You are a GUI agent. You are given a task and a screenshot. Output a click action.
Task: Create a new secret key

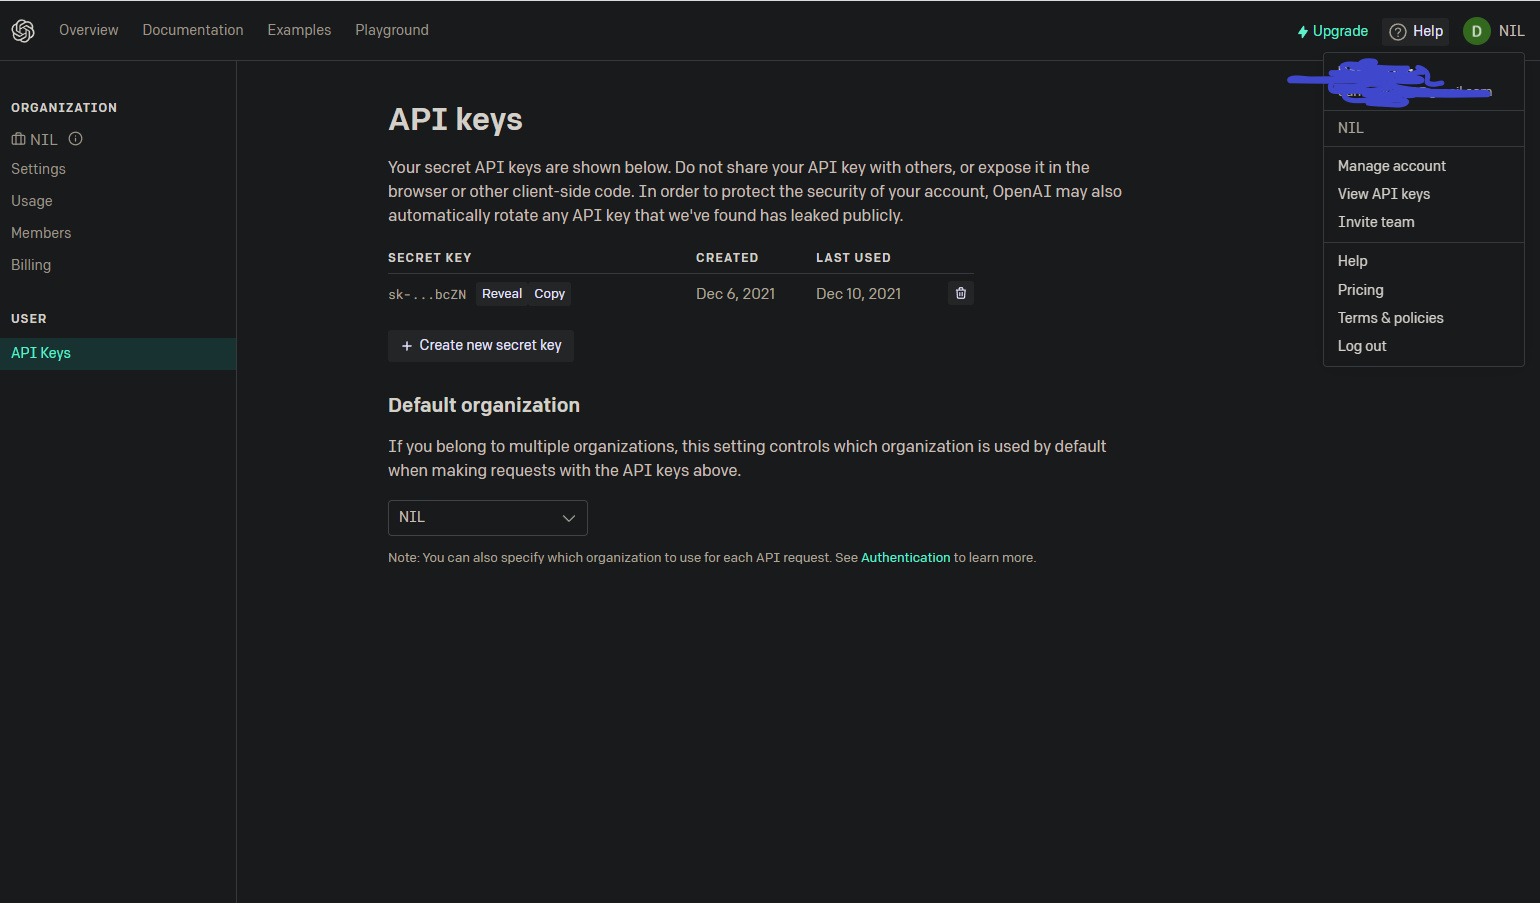coord(481,346)
